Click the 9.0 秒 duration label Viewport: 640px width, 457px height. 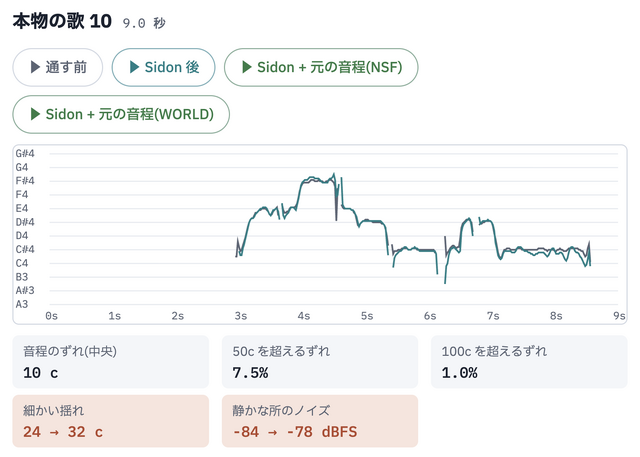click(x=144, y=23)
